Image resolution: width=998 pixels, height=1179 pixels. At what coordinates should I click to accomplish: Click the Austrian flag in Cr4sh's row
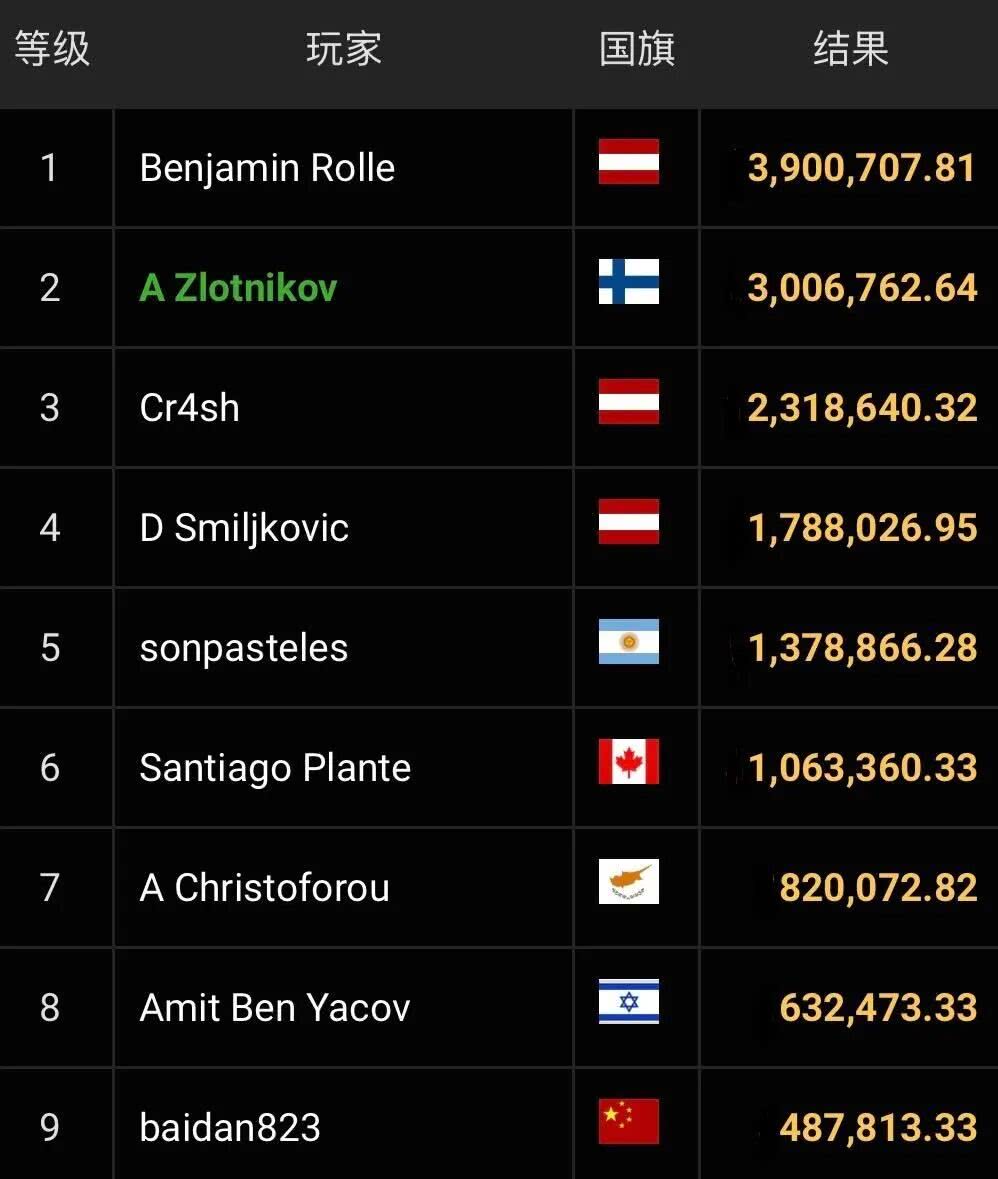coord(628,402)
